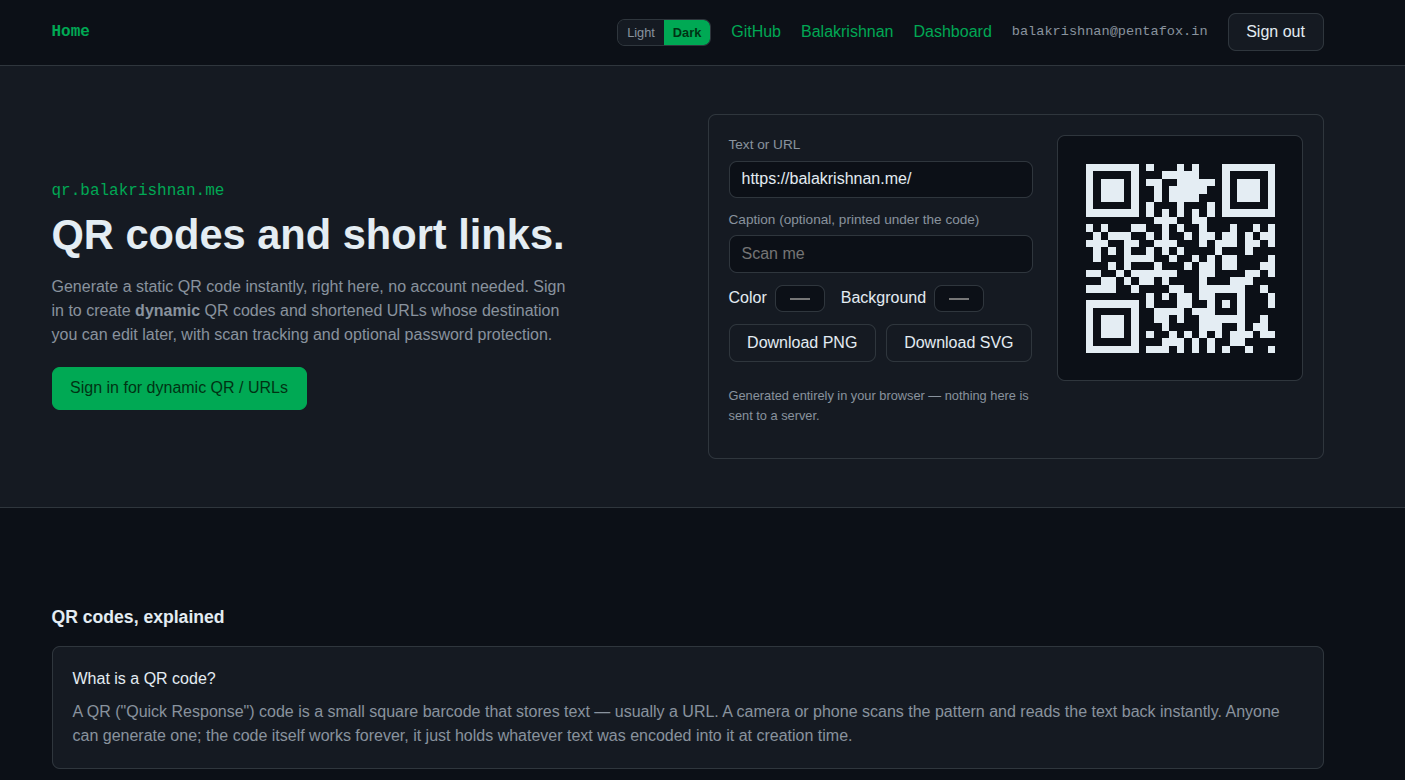Click the qr.balakrishnan.me site label
This screenshot has width=1405, height=780.
tap(138, 190)
